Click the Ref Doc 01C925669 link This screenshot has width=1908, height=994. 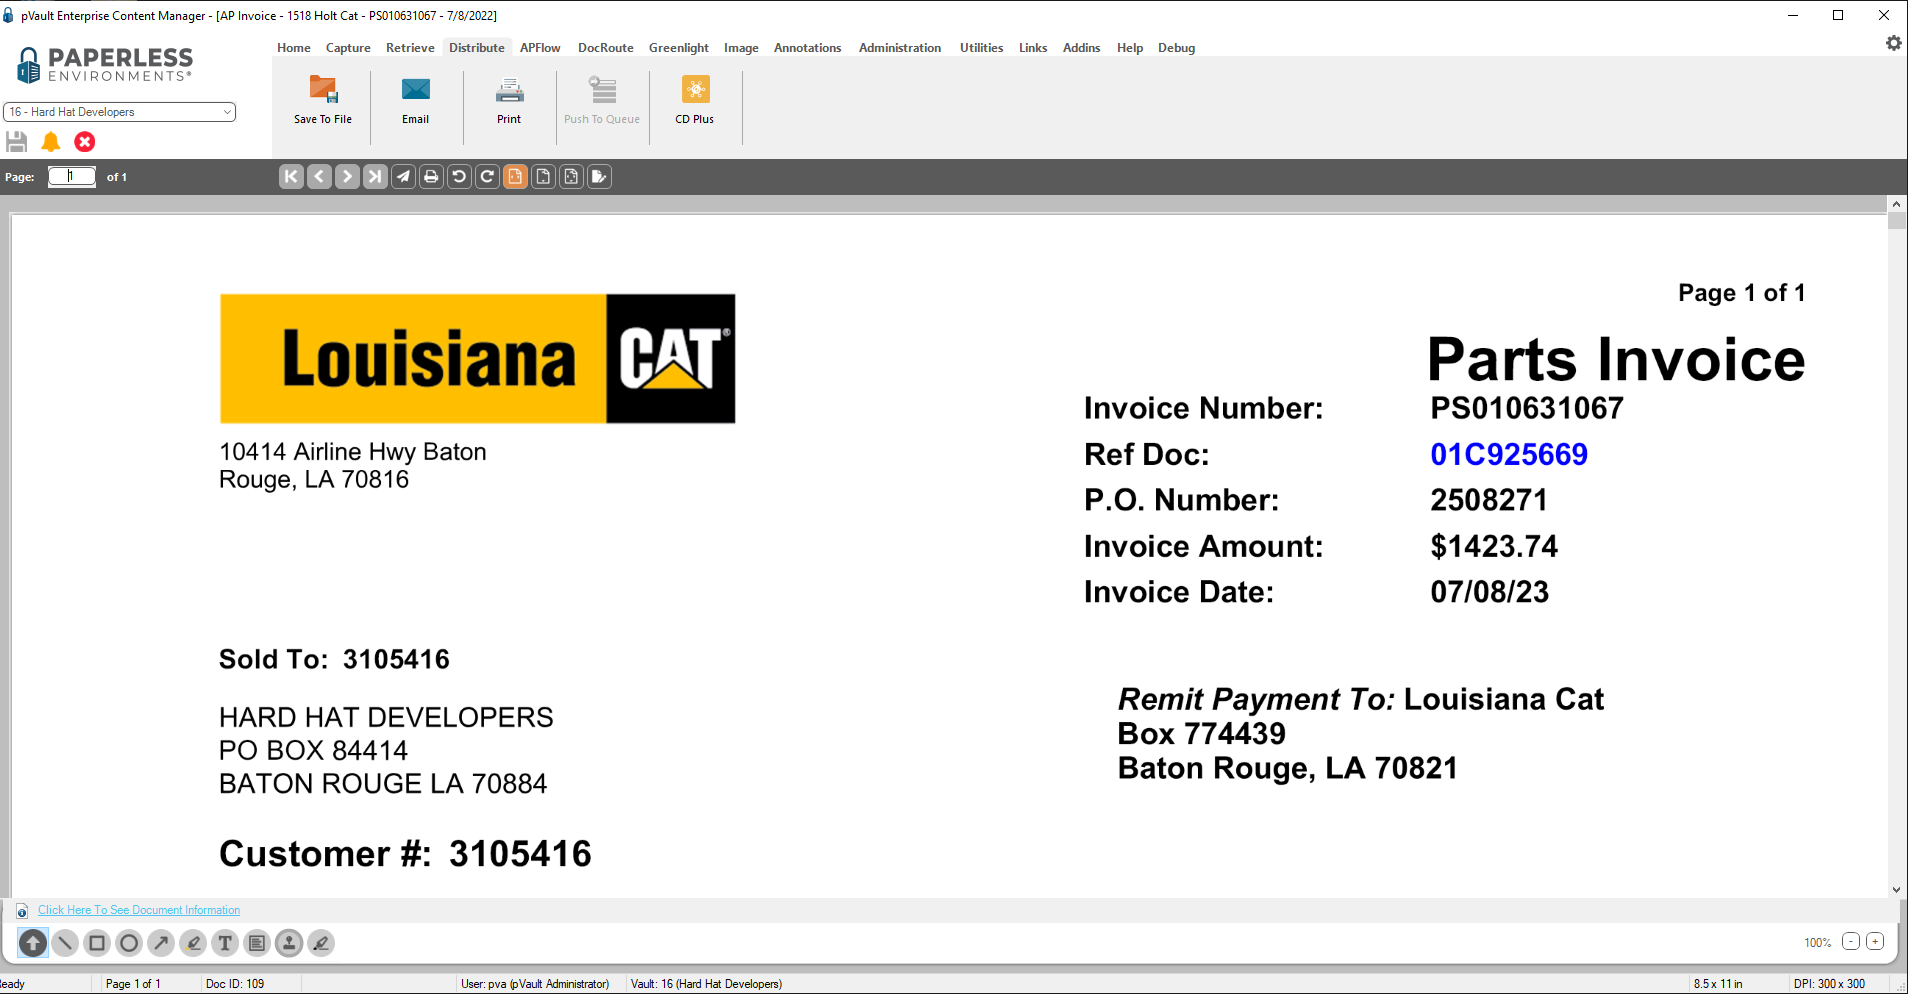click(1509, 455)
